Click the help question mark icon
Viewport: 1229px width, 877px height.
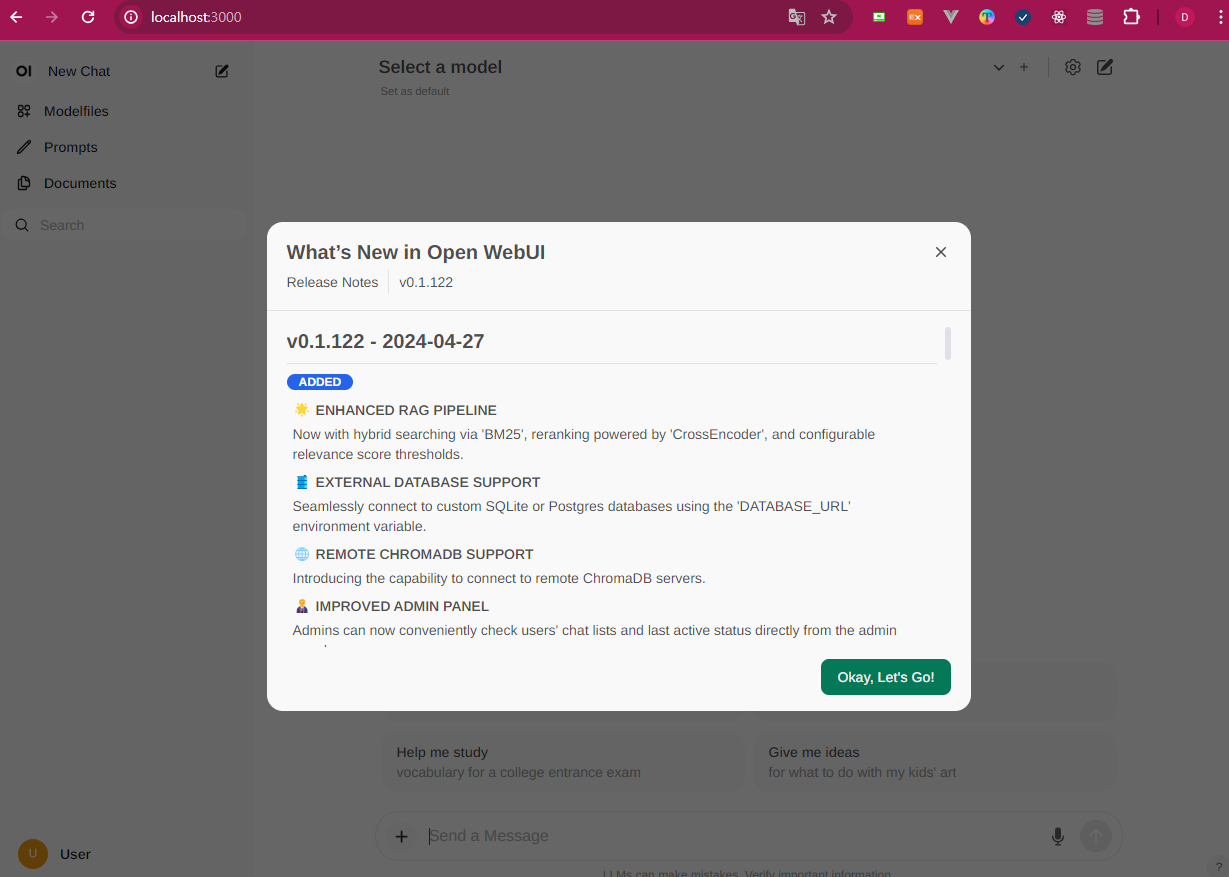(1219, 866)
